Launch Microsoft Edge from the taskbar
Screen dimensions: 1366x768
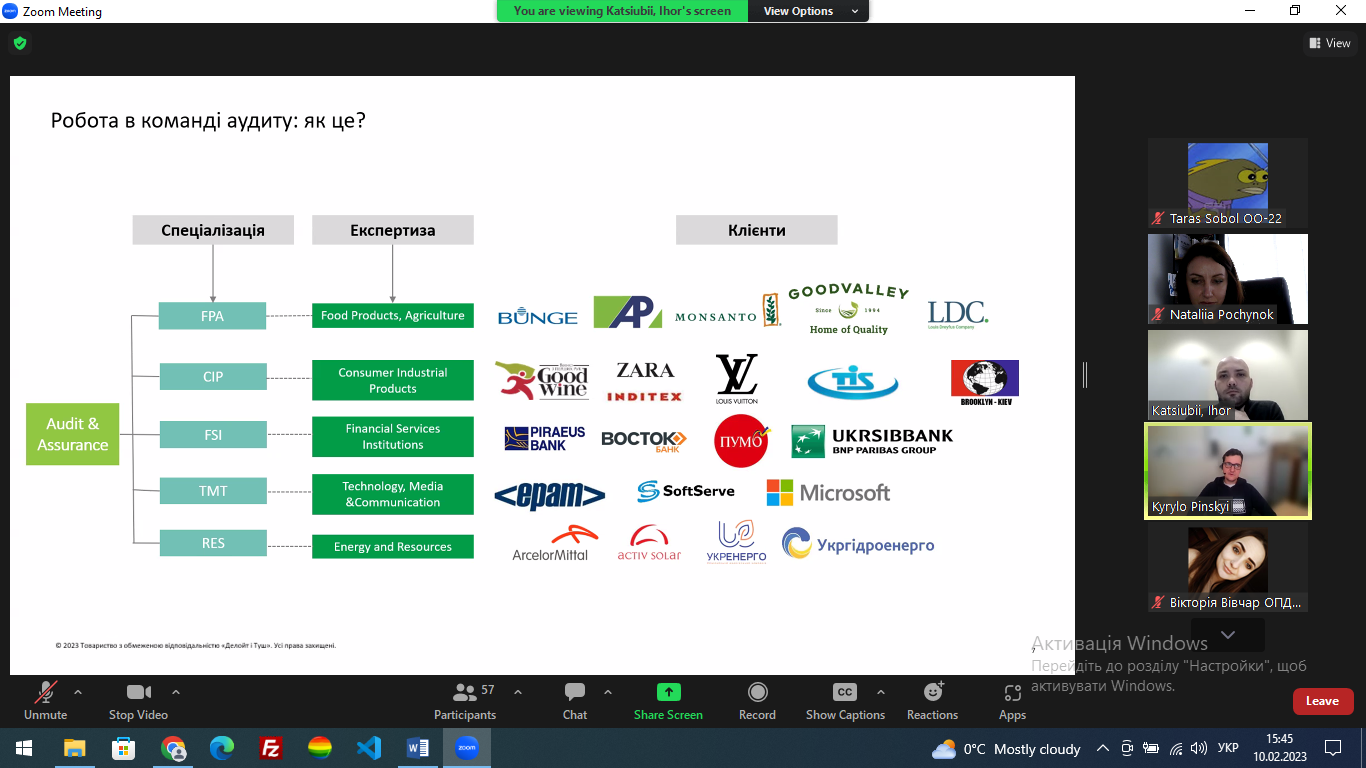point(222,748)
